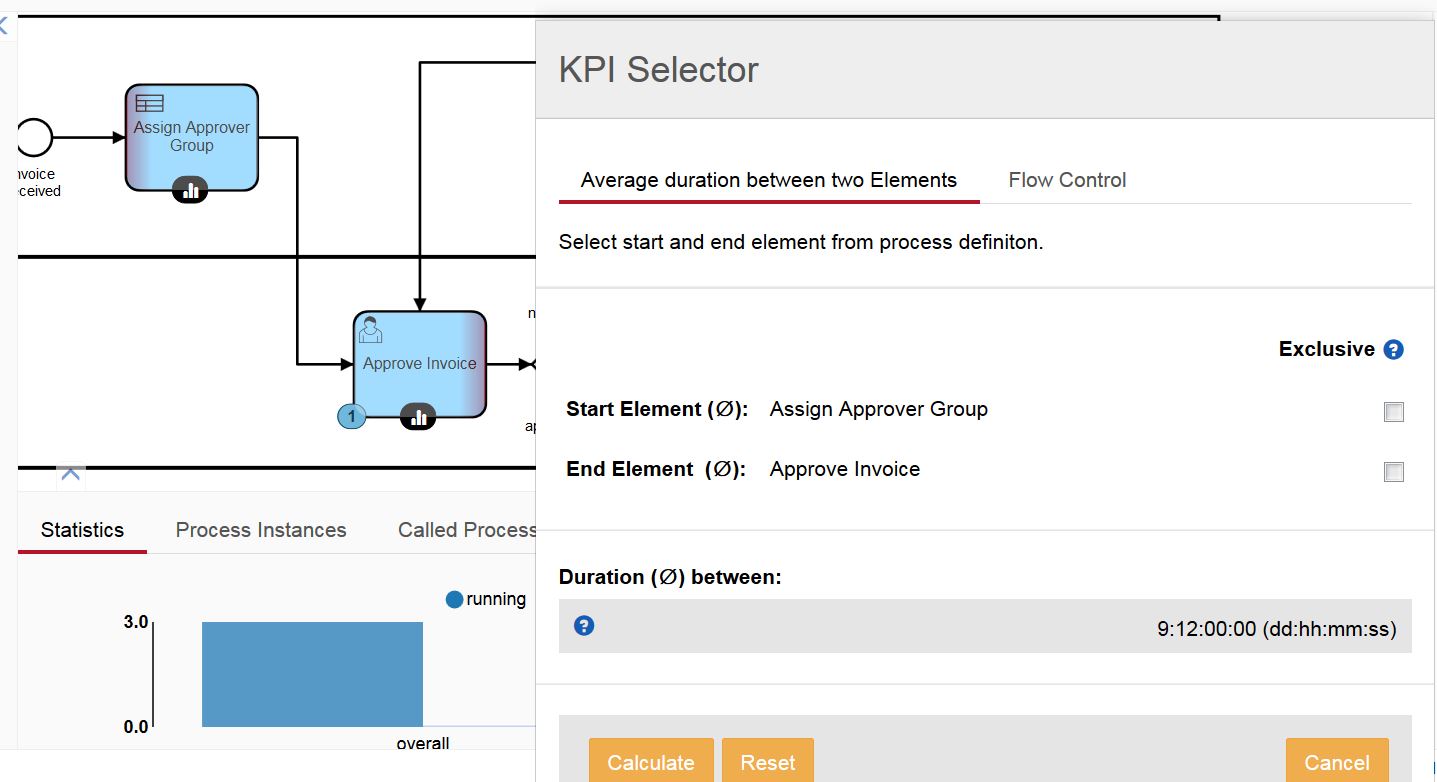Enable Exclusive checkbox for Start Element
Image resolution: width=1437 pixels, height=782 pixels.
1393,412
